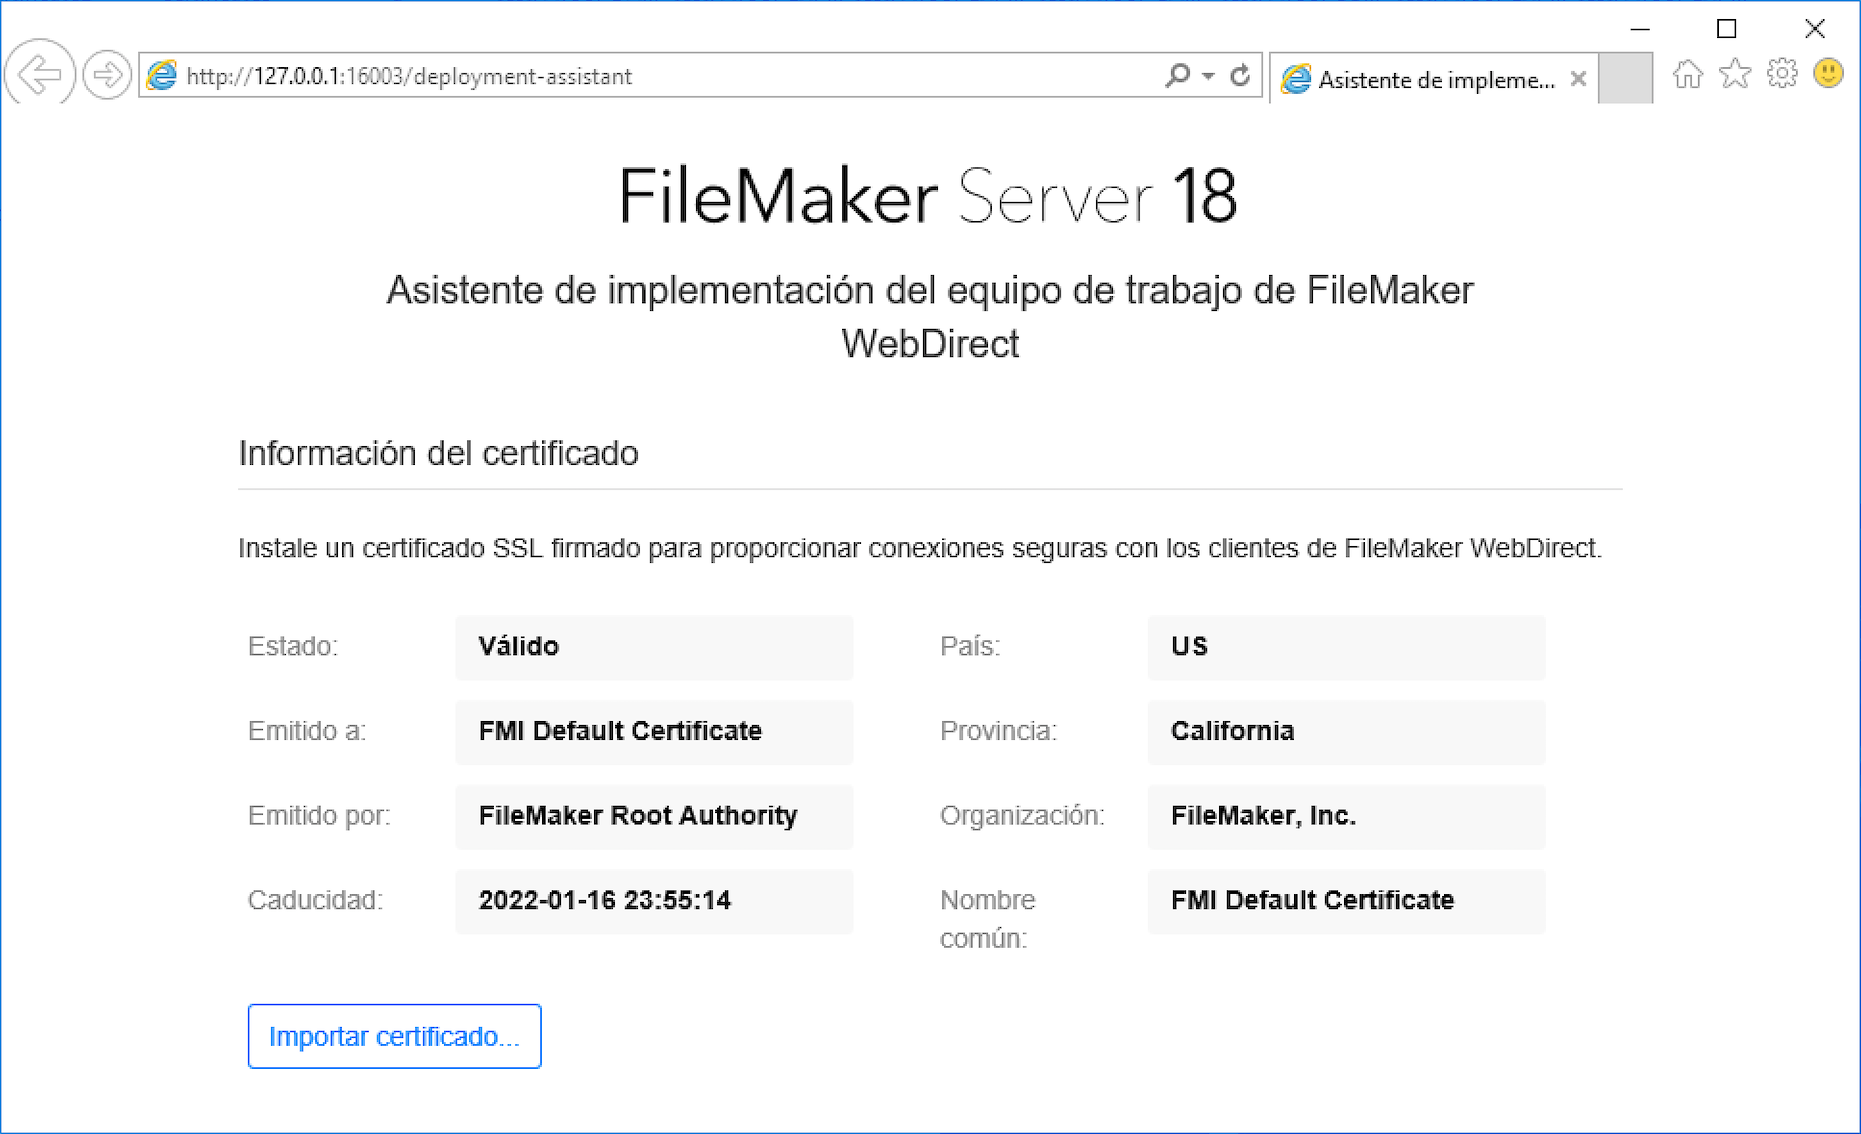Click the Organización value FileMaker, Inc.
Image resolution: width=1861 pixels, height=1134 pixels.
coord(1346,816)
